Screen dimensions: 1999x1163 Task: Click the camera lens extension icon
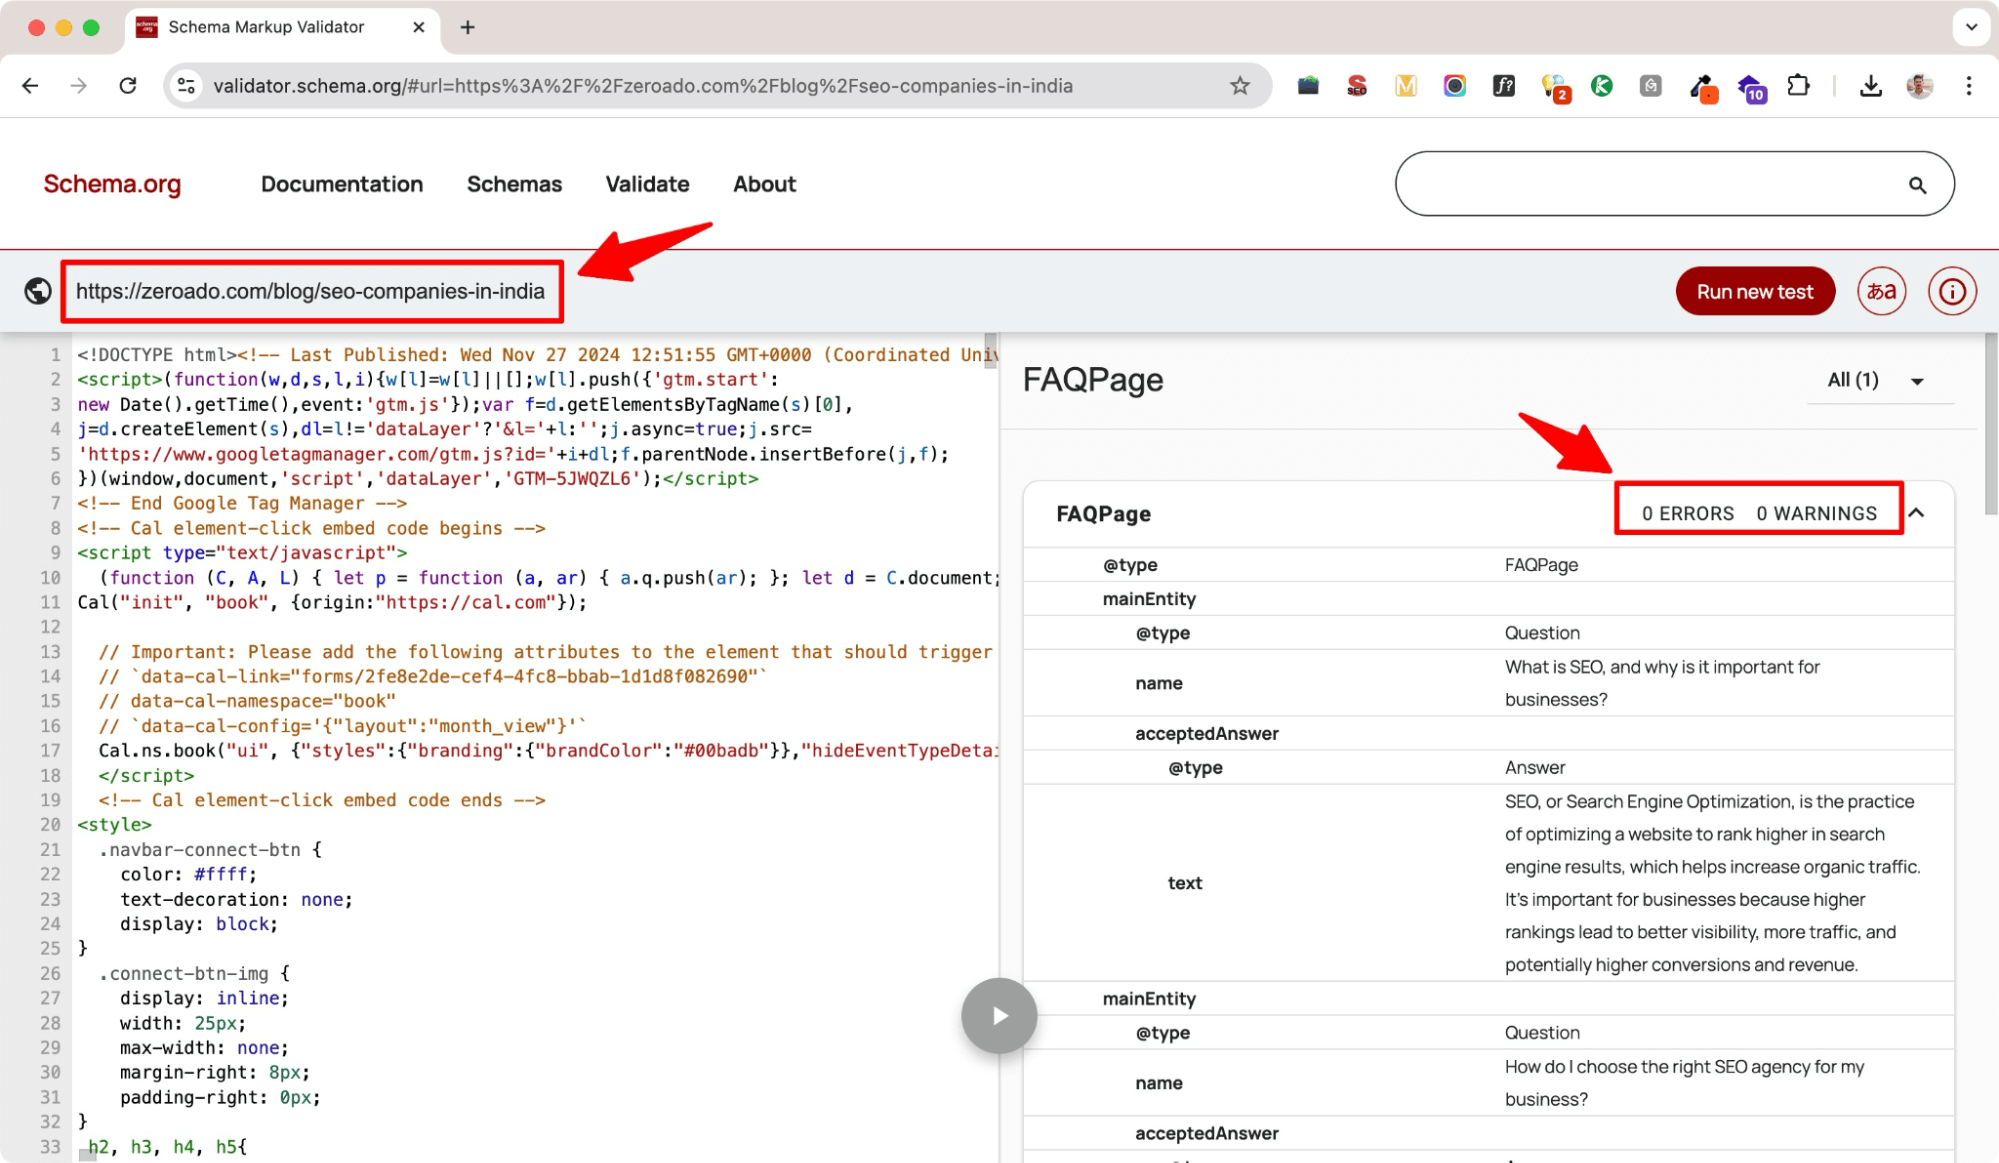point(1455,86)
